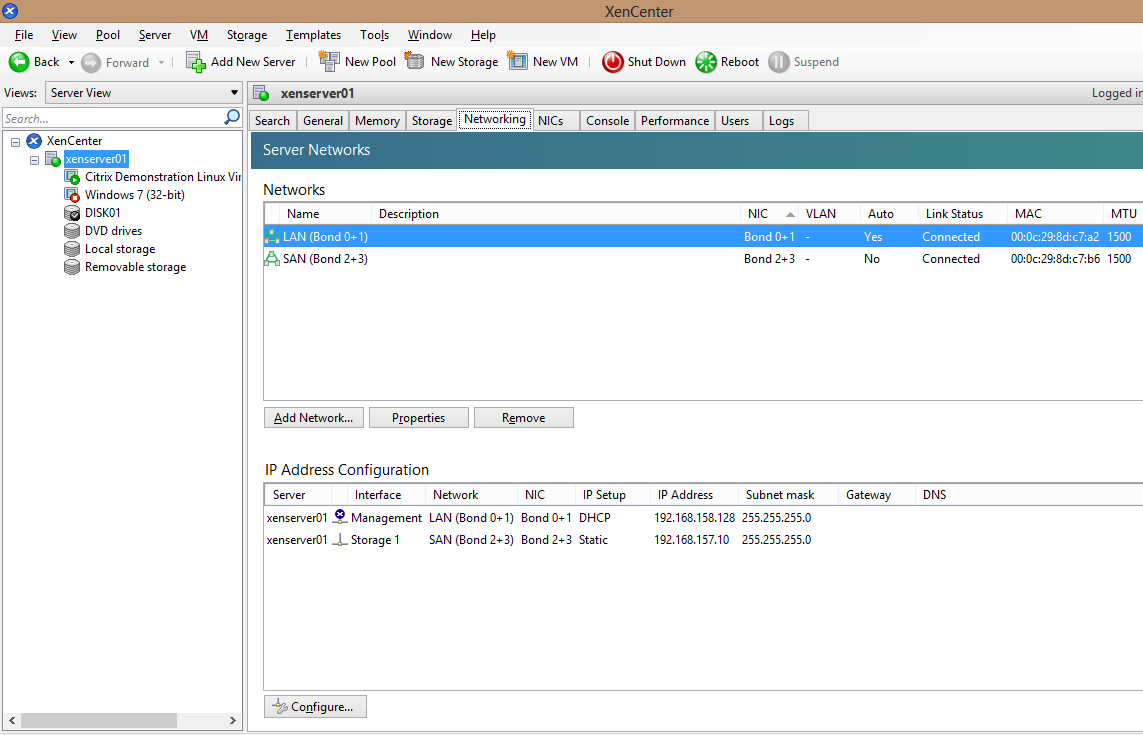Switch to the NICs tab
Viewport: 1143px width, 735px height.
550,121
